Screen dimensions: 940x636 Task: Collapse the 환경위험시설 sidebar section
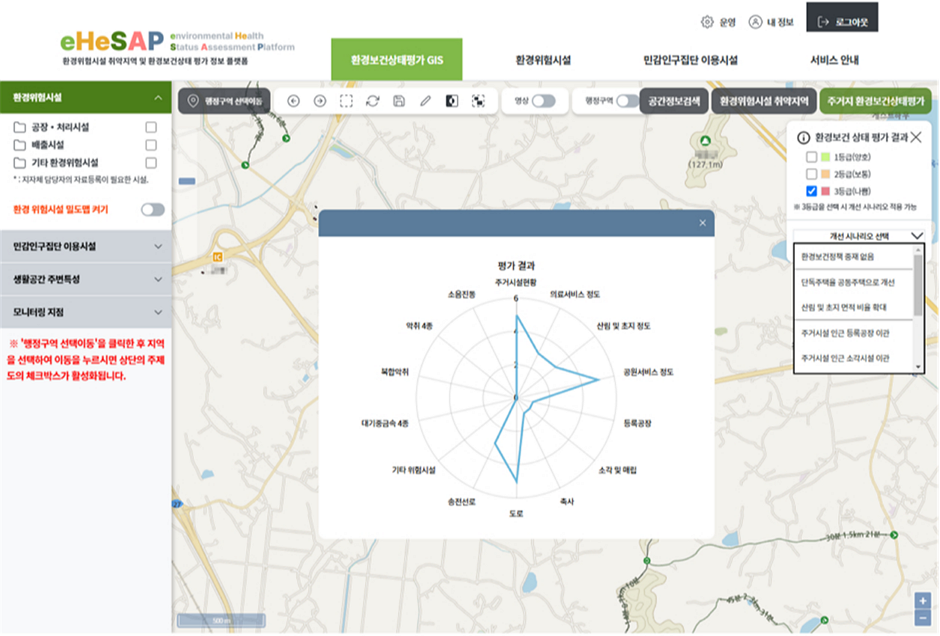pyautogui.click(x=86, y=98)
